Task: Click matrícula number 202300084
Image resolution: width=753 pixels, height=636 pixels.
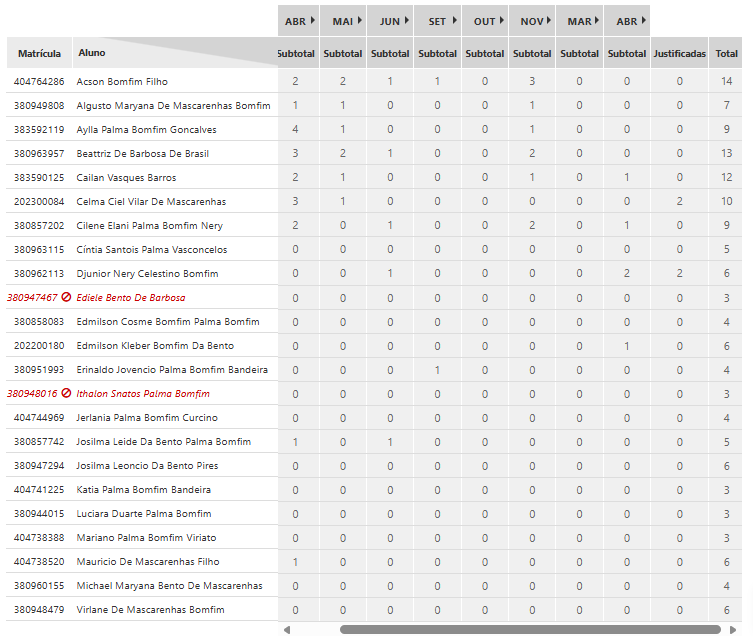Action: click(39, 202)
